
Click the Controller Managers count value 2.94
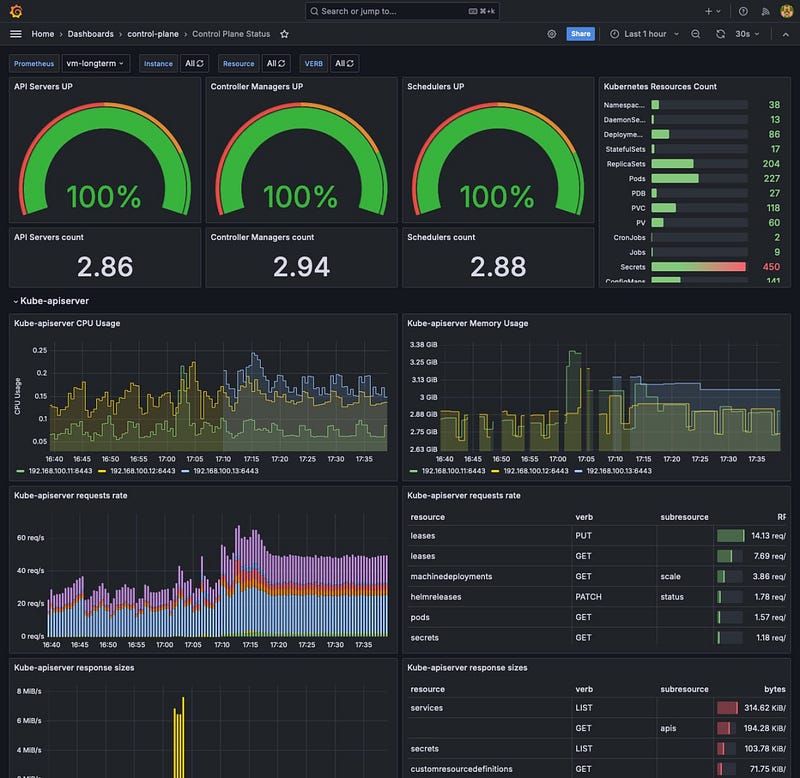coord(301,266)
